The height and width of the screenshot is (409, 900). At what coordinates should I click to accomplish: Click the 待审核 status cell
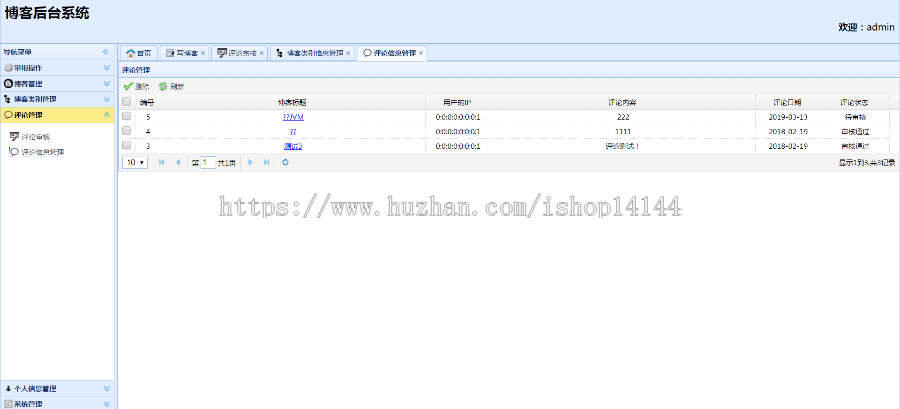point(854,117)
